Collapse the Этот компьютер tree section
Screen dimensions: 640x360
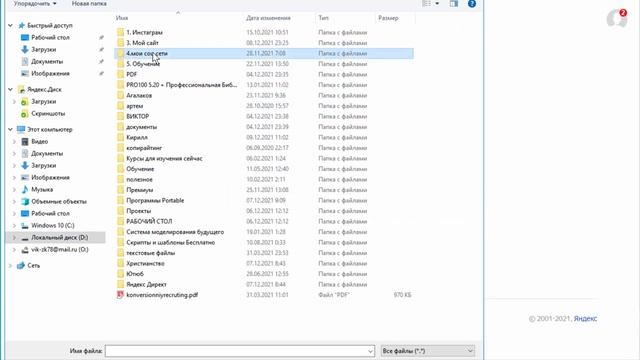point(11,129)
